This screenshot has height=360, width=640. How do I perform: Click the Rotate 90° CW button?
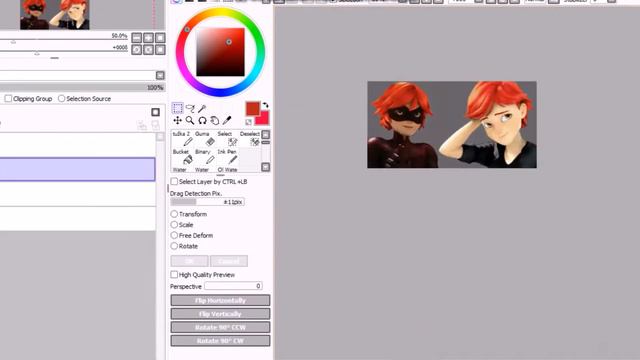(220, 341)
